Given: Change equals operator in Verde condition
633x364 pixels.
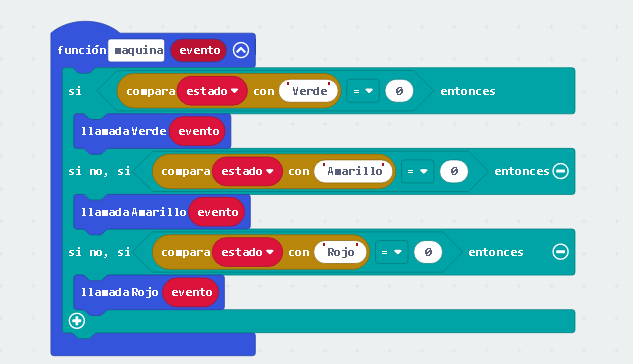Looking at the screenshot, I should [x=363, y=91].
